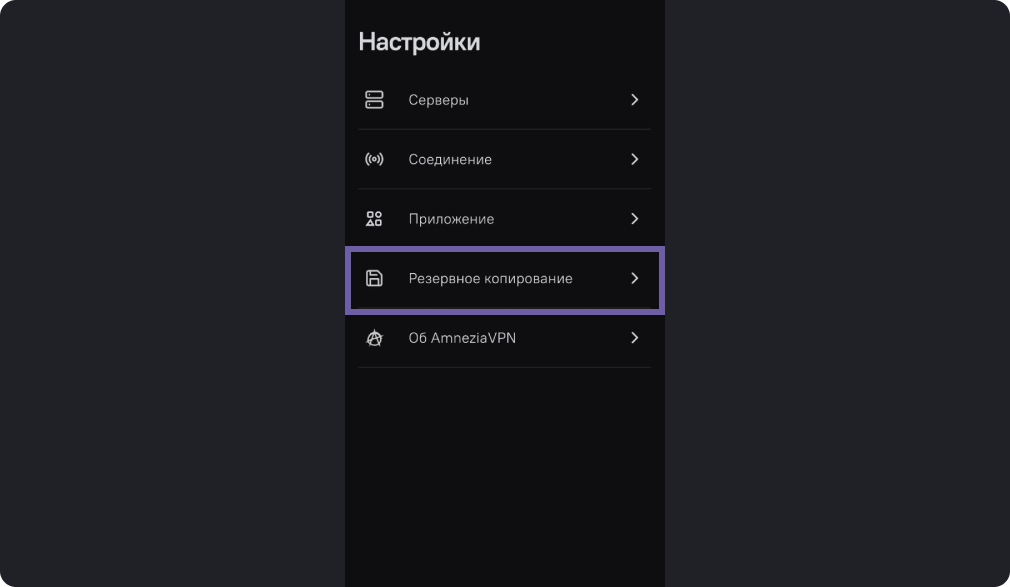Click the Серверы server stack icon

pyautogui.click(x=374, y=100)
